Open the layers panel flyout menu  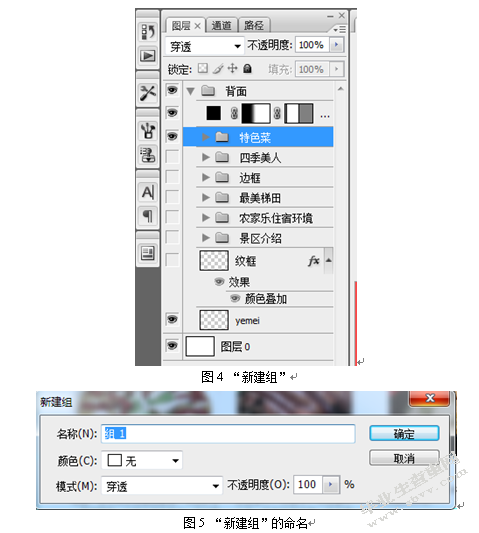coord(339,30)
